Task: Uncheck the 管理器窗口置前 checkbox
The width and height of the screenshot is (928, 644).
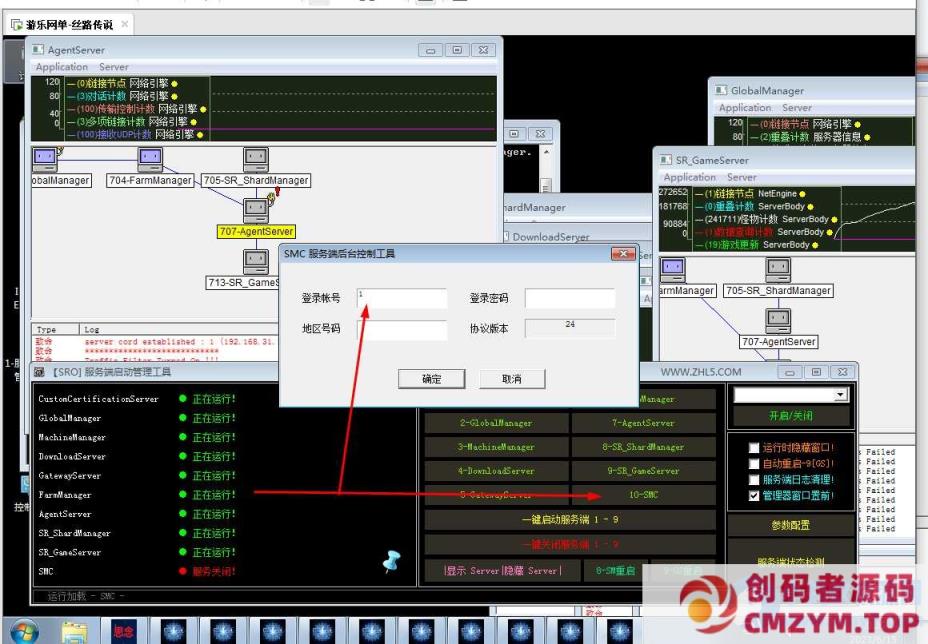Action: pyautogui.click(x=755, y=495)
